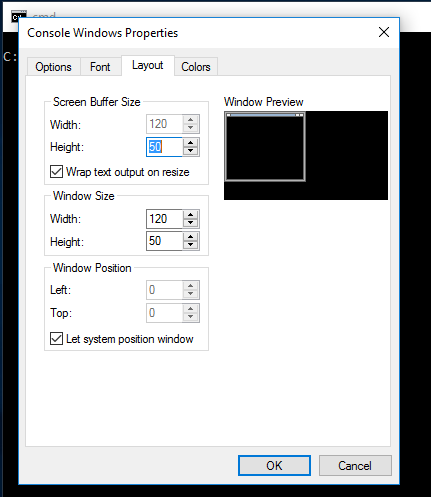
Task: Close the Console Windows Properties dialog
Action: (384, 32)
